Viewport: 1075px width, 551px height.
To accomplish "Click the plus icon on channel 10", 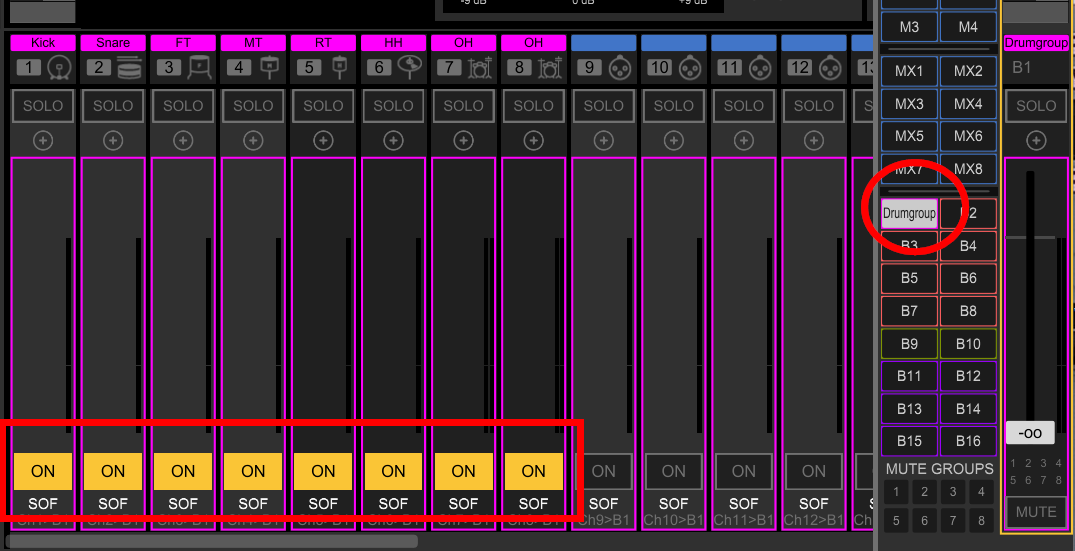I will click(x=673, y=141).
